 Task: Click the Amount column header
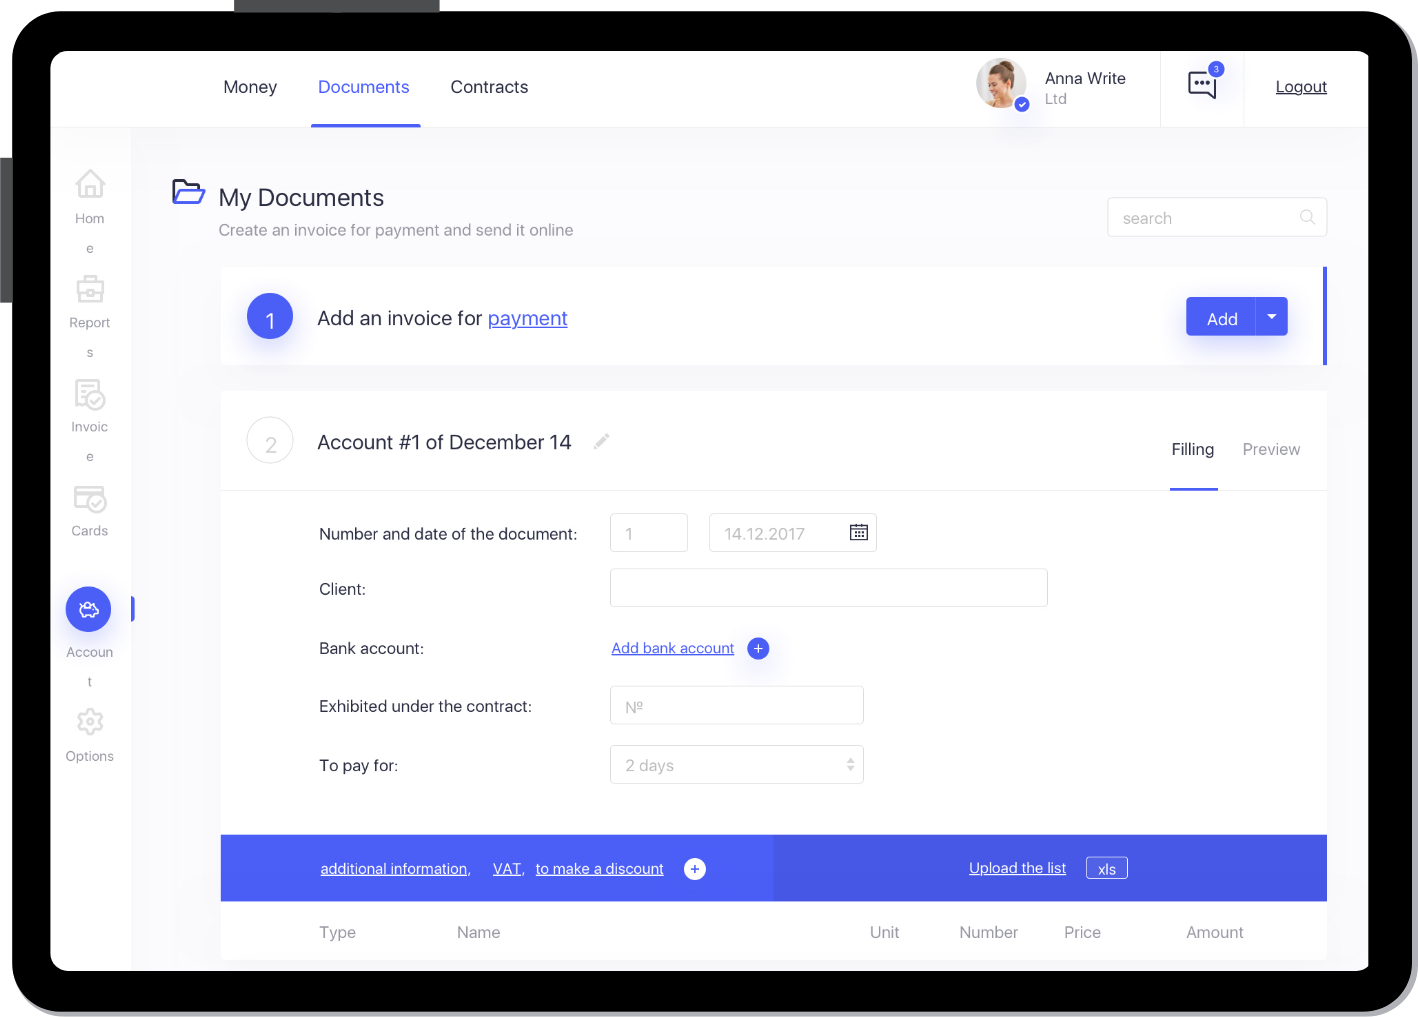pyautogui.click(x=1215, y=932)
